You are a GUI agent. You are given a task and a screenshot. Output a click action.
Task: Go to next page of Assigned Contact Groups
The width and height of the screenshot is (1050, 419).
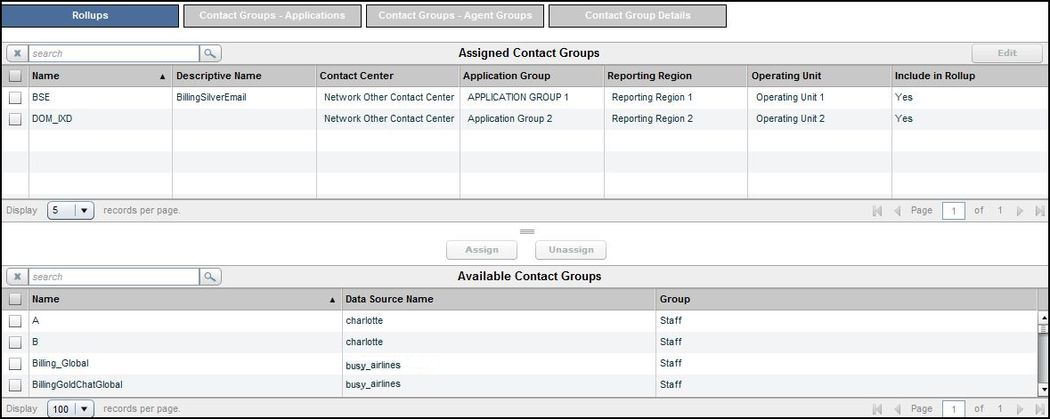click(1020, 211)
